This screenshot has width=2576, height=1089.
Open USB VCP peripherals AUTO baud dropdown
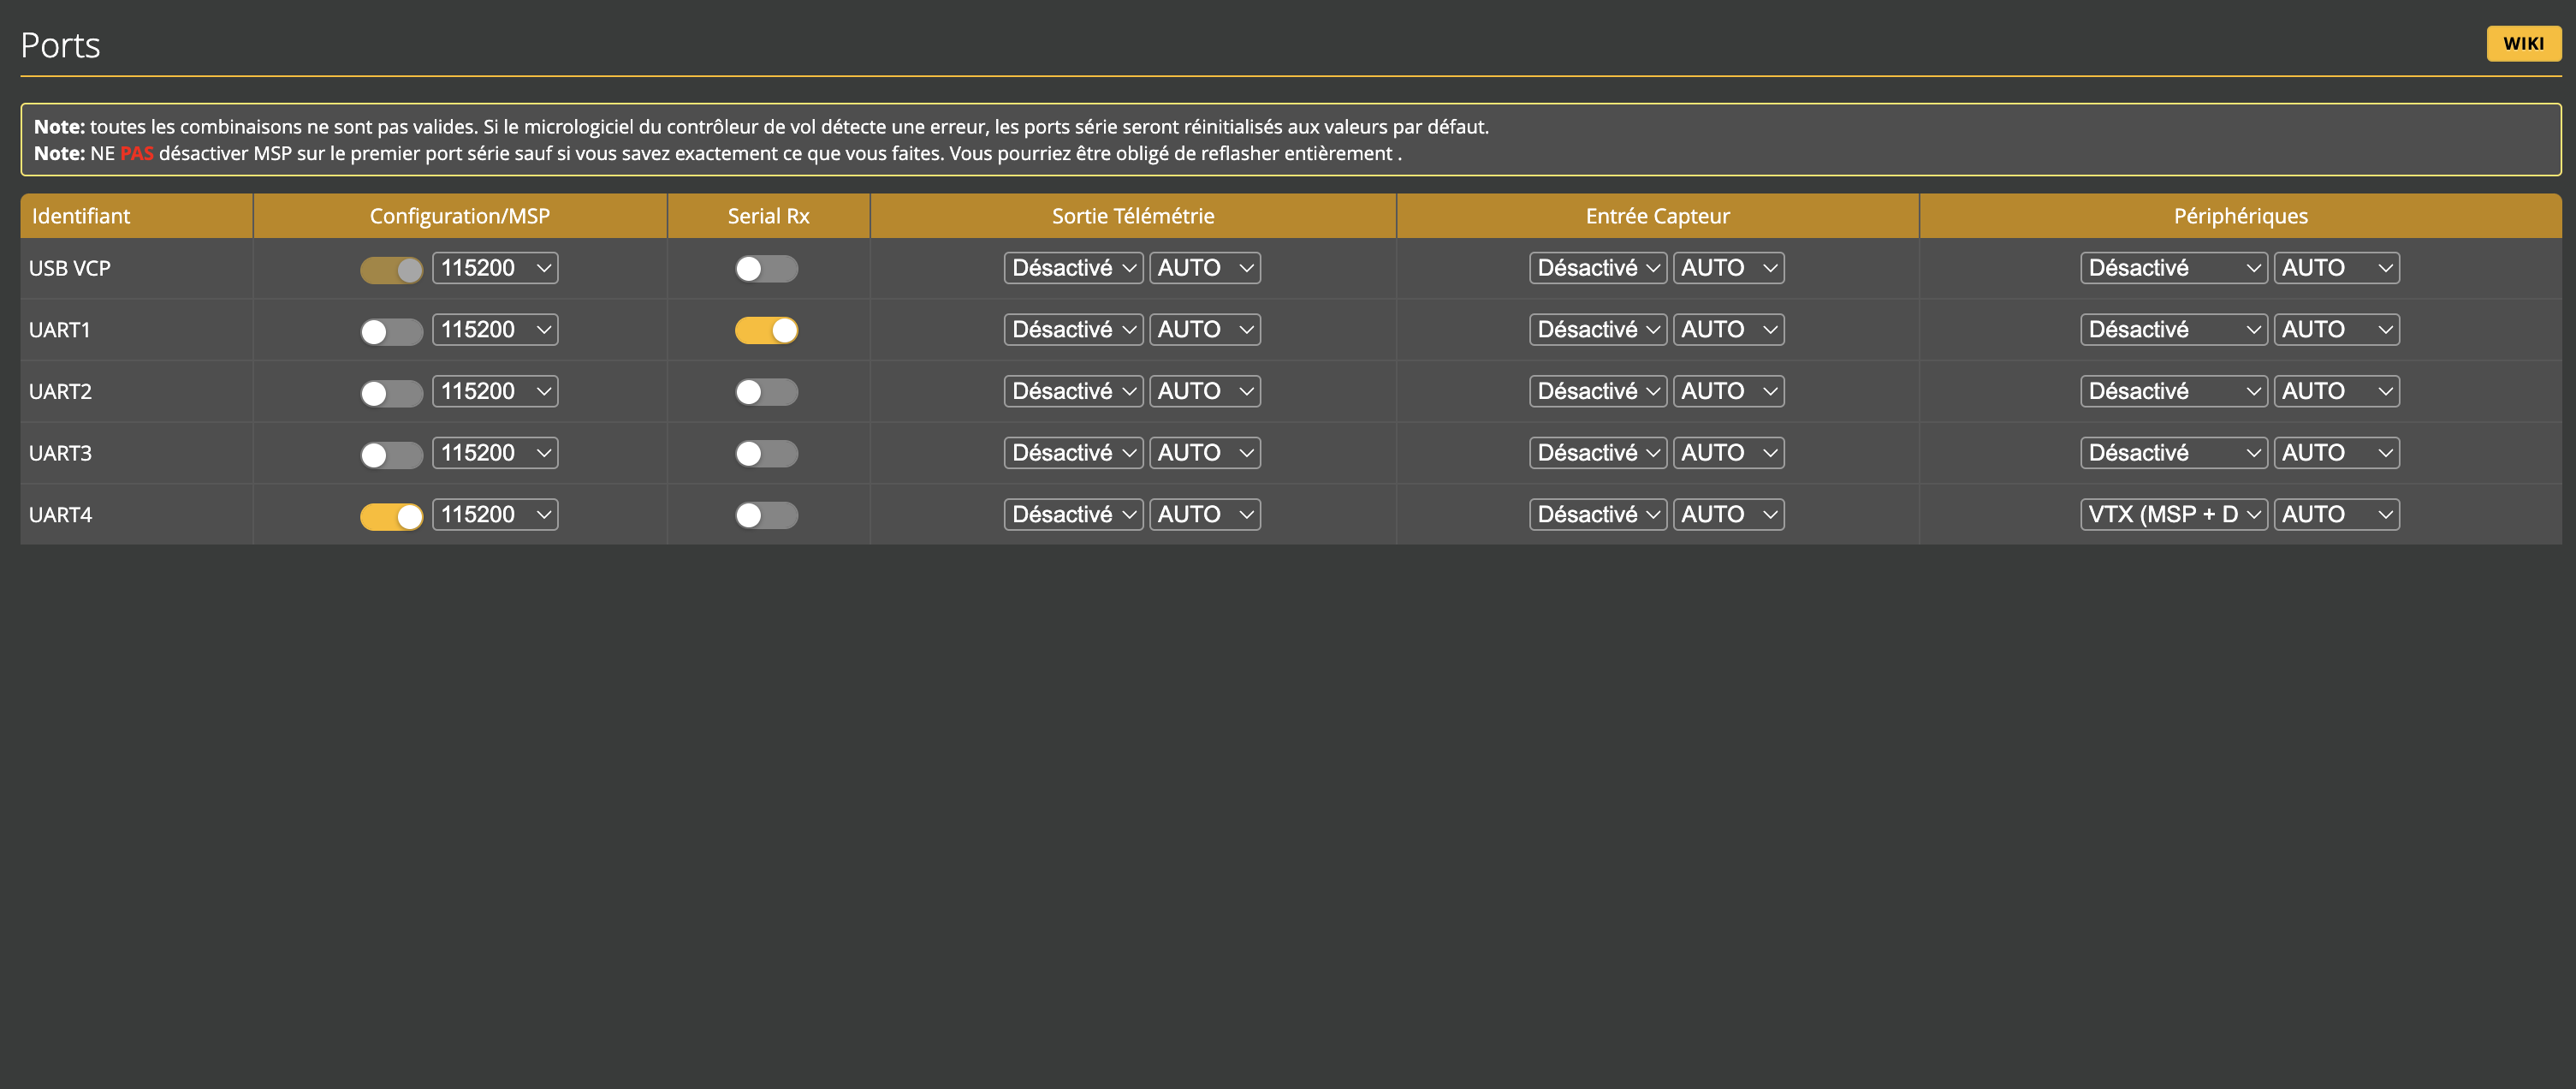[x=2335, y=268]
